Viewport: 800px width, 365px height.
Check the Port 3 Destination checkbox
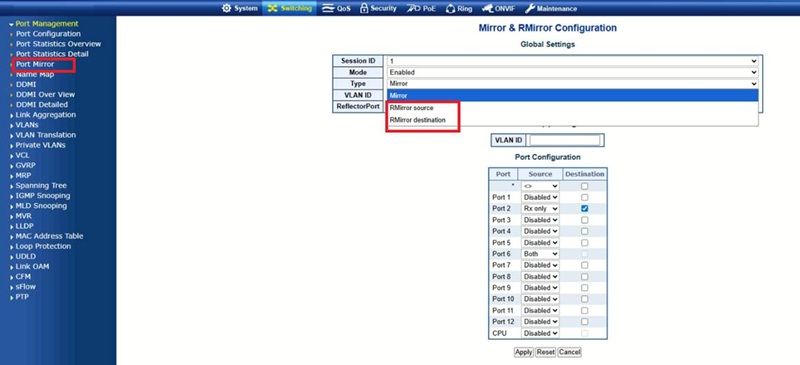click(x=585, y=220)
